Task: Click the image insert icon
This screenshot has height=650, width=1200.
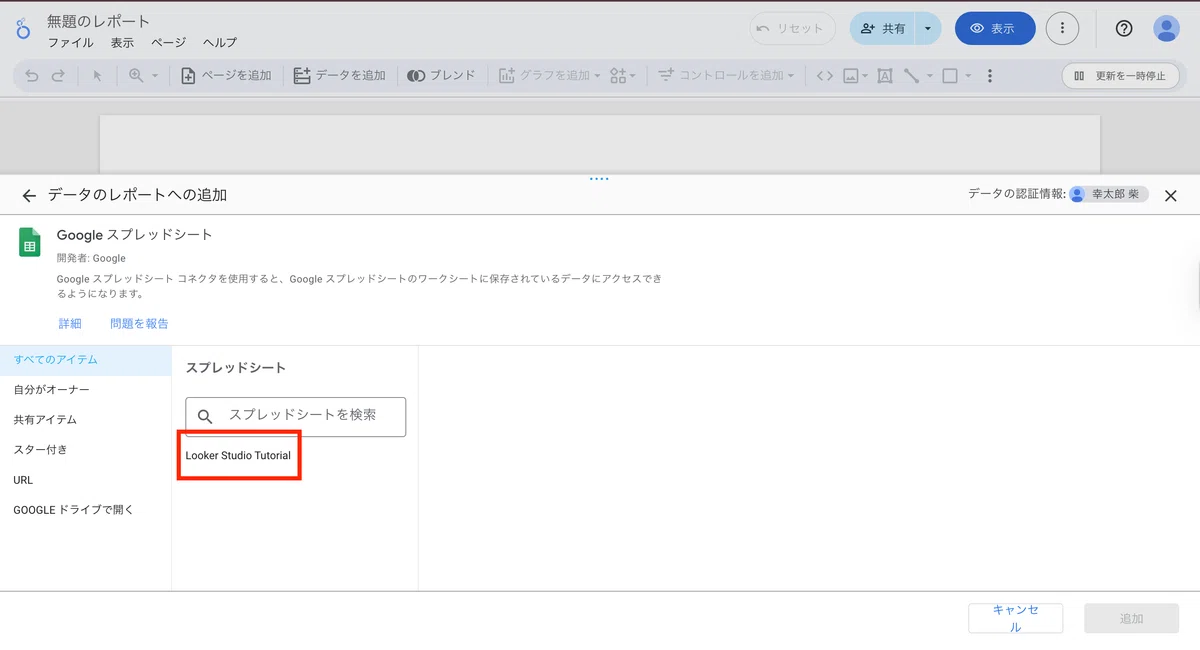Action: click(850, 76)
